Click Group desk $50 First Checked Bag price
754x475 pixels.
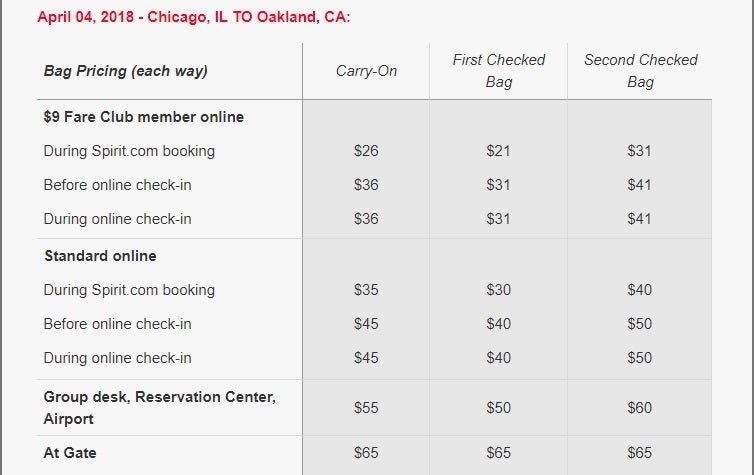498,408
